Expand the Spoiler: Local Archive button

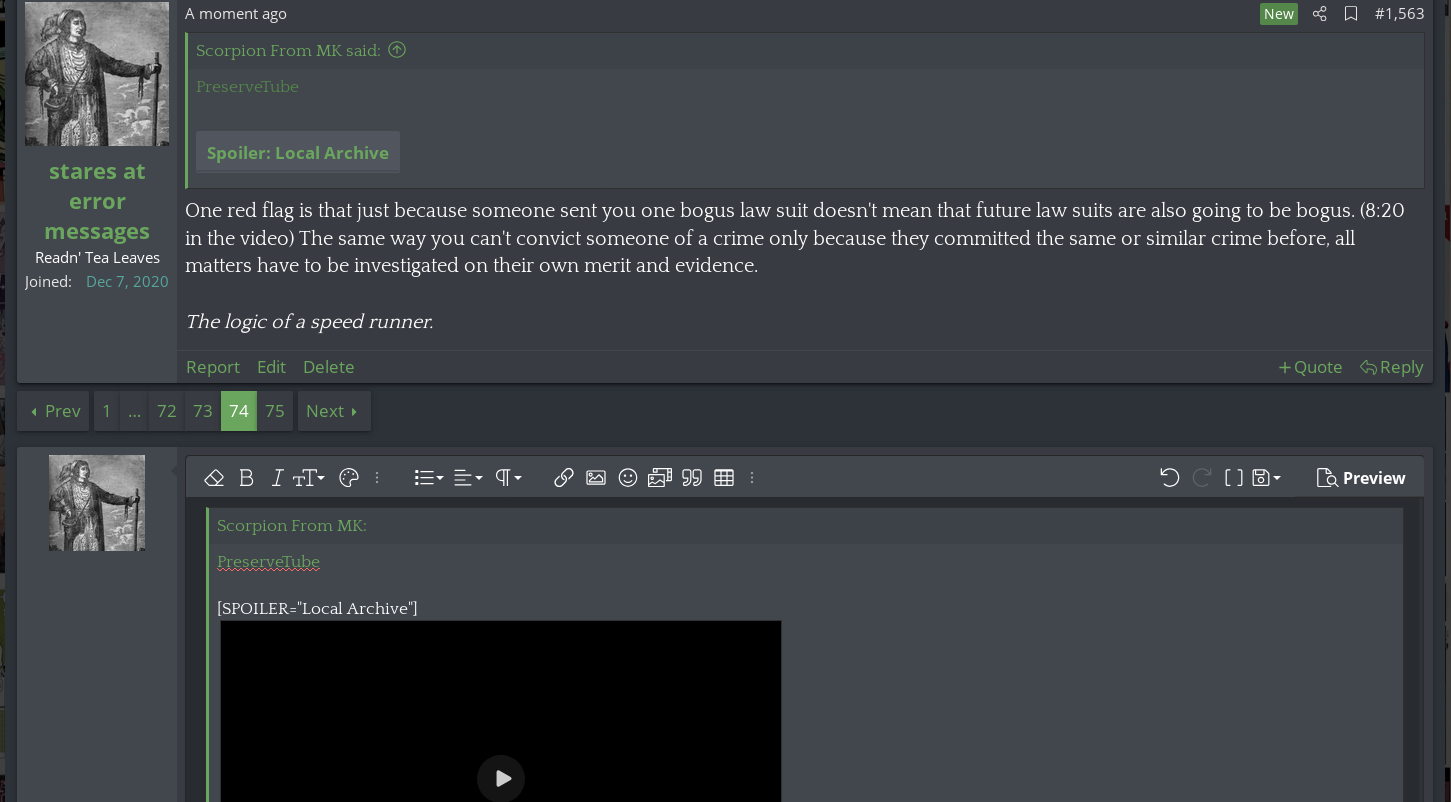tap(298, 152)
